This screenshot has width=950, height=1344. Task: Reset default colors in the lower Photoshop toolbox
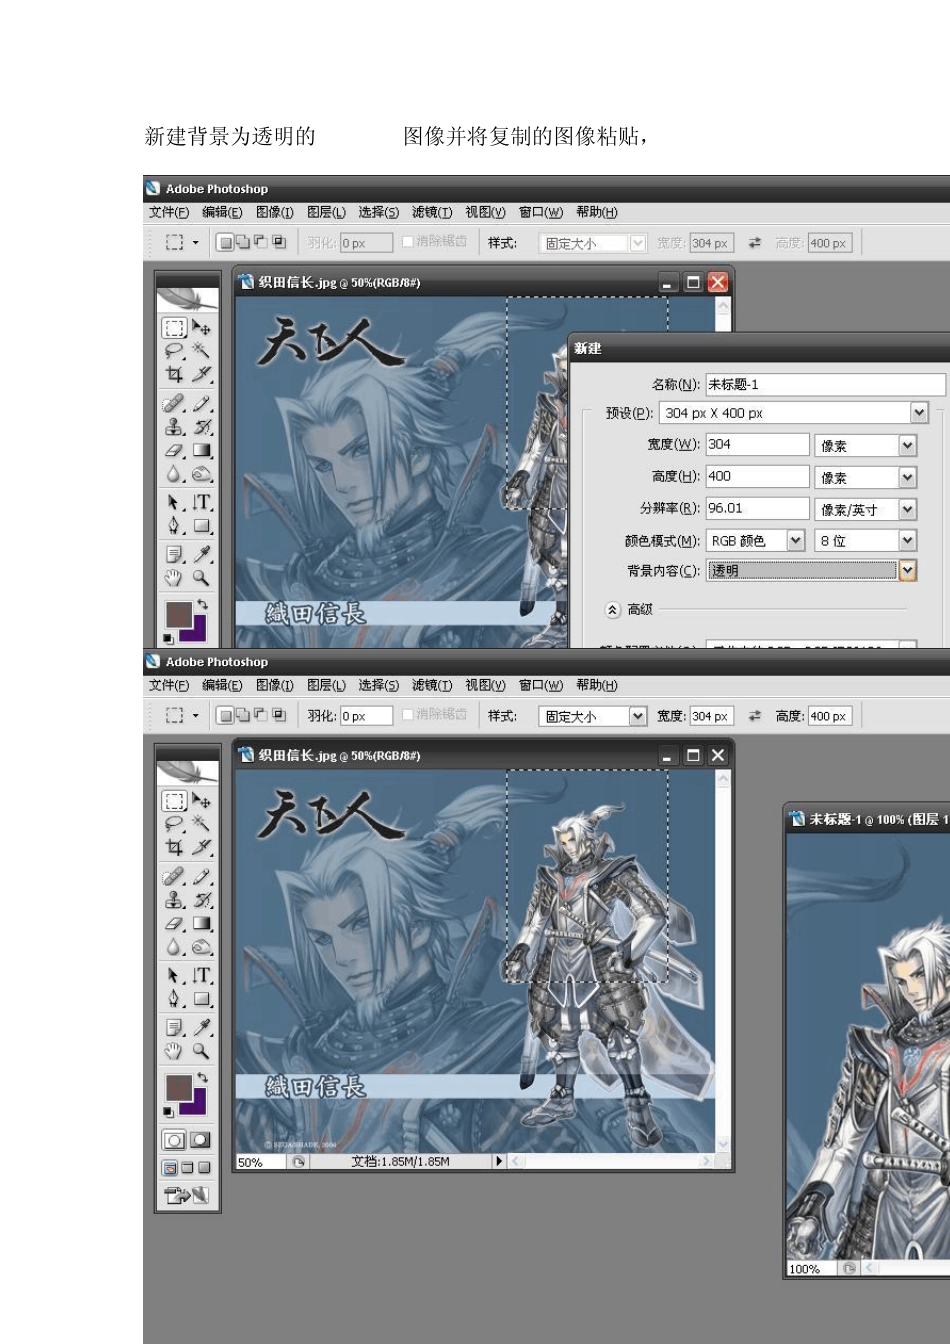169,1112
